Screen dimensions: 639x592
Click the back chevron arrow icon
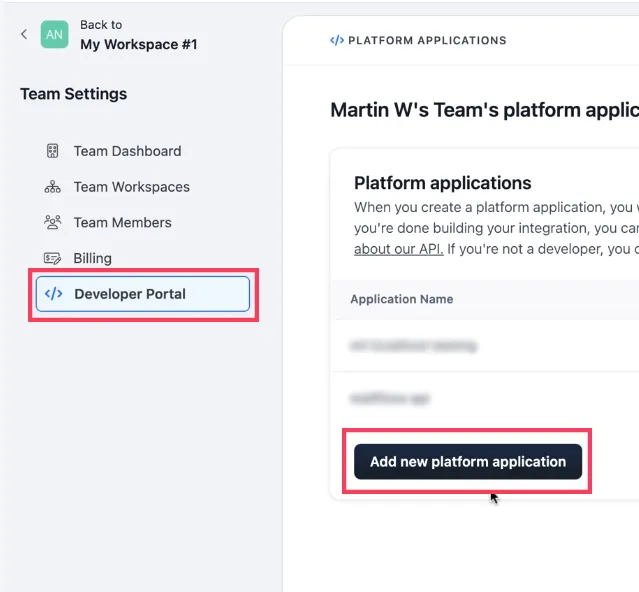[x=24, y=34]
